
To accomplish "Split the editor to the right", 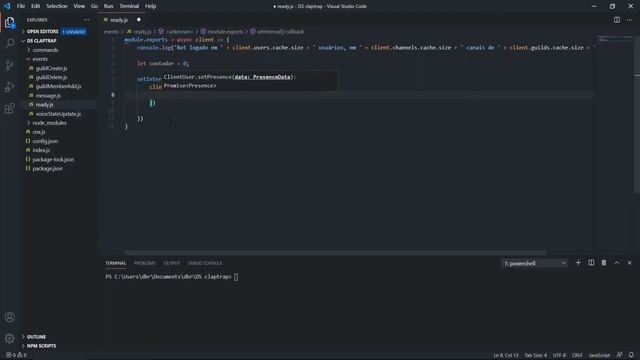I will pos(617,20).
